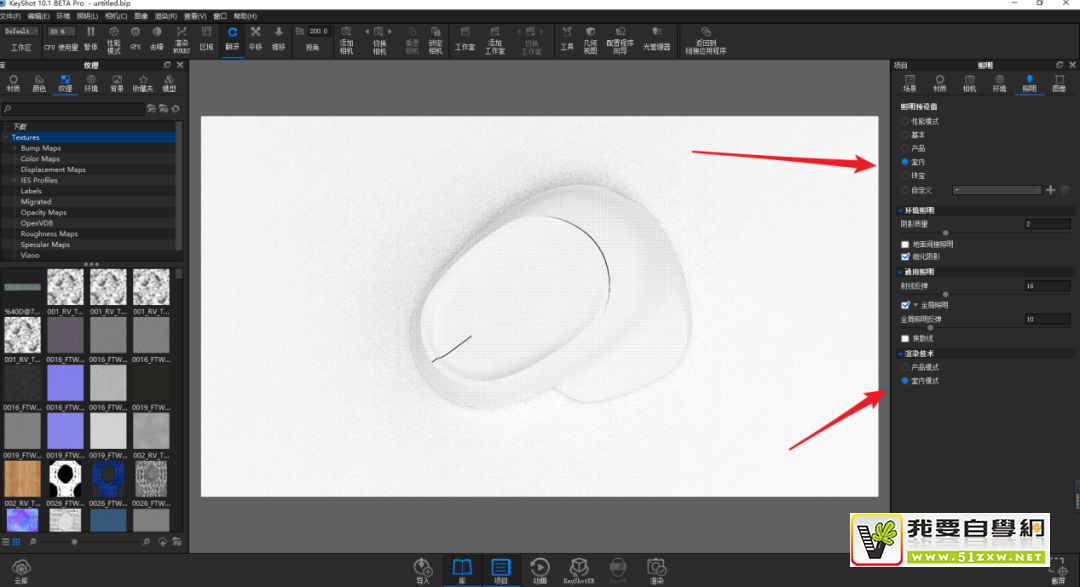Select the Tumble (翻滚) camera tool

point(232,37)
